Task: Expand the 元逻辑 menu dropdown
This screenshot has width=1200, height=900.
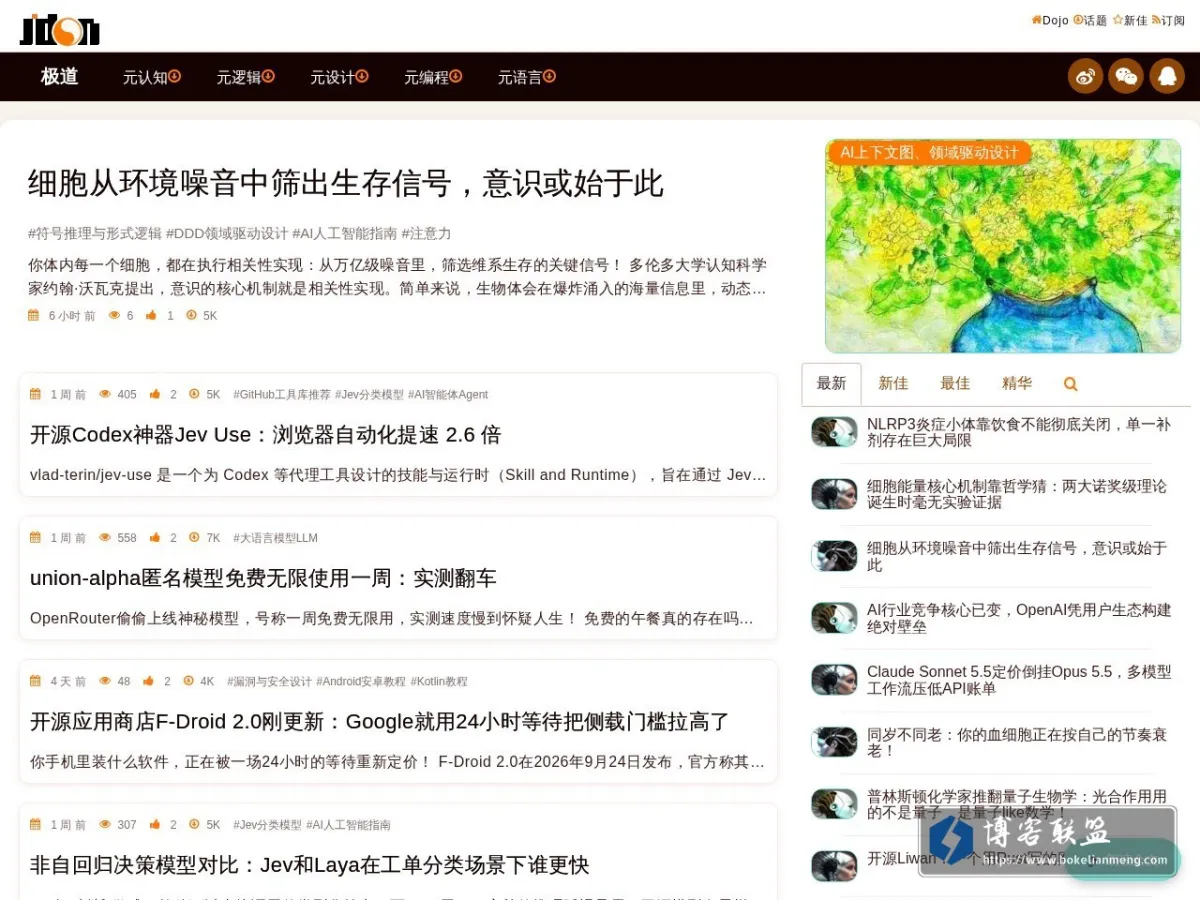Action: tap(268, 76)
